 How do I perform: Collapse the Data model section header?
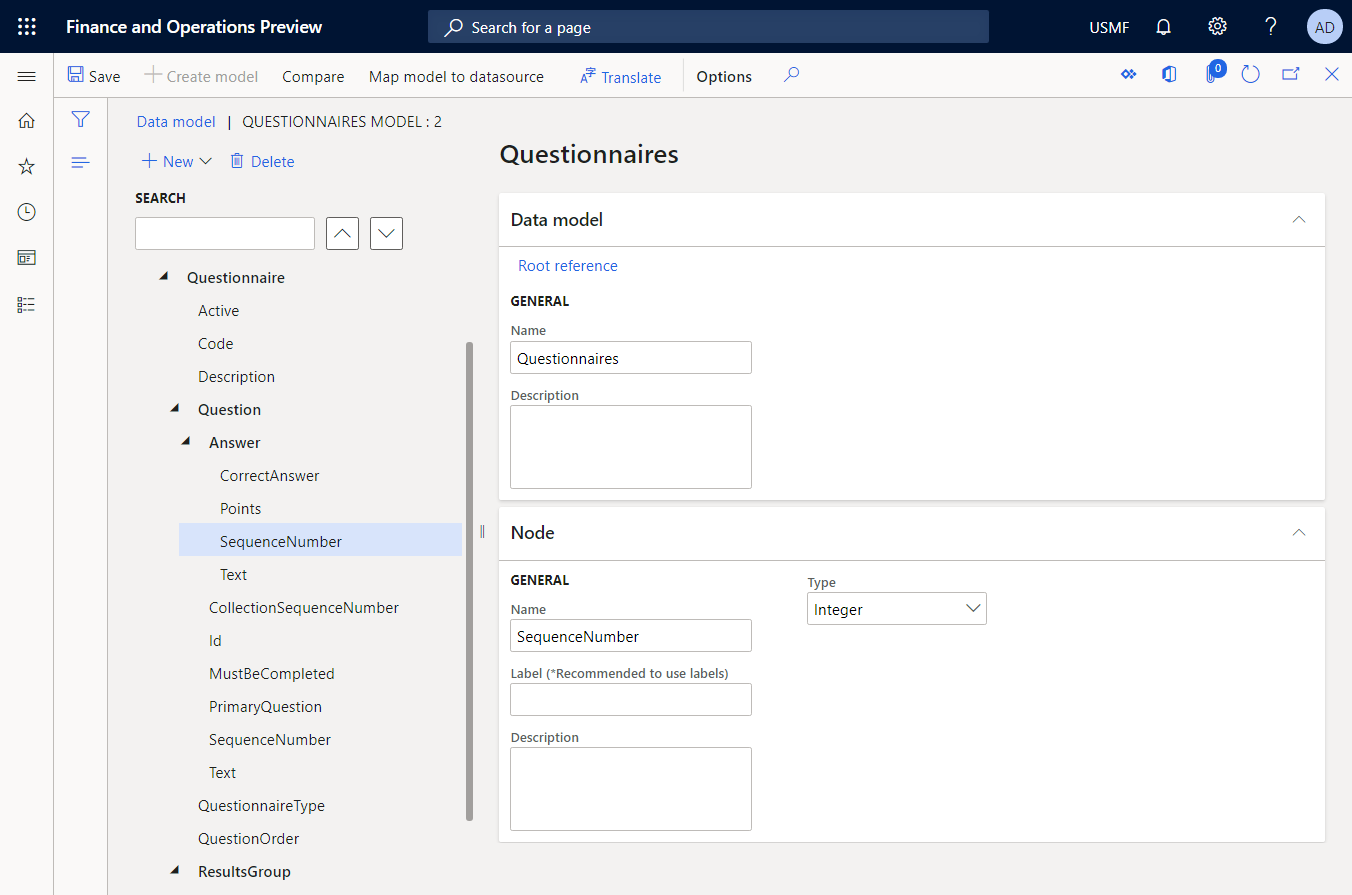click(1298, 219)
